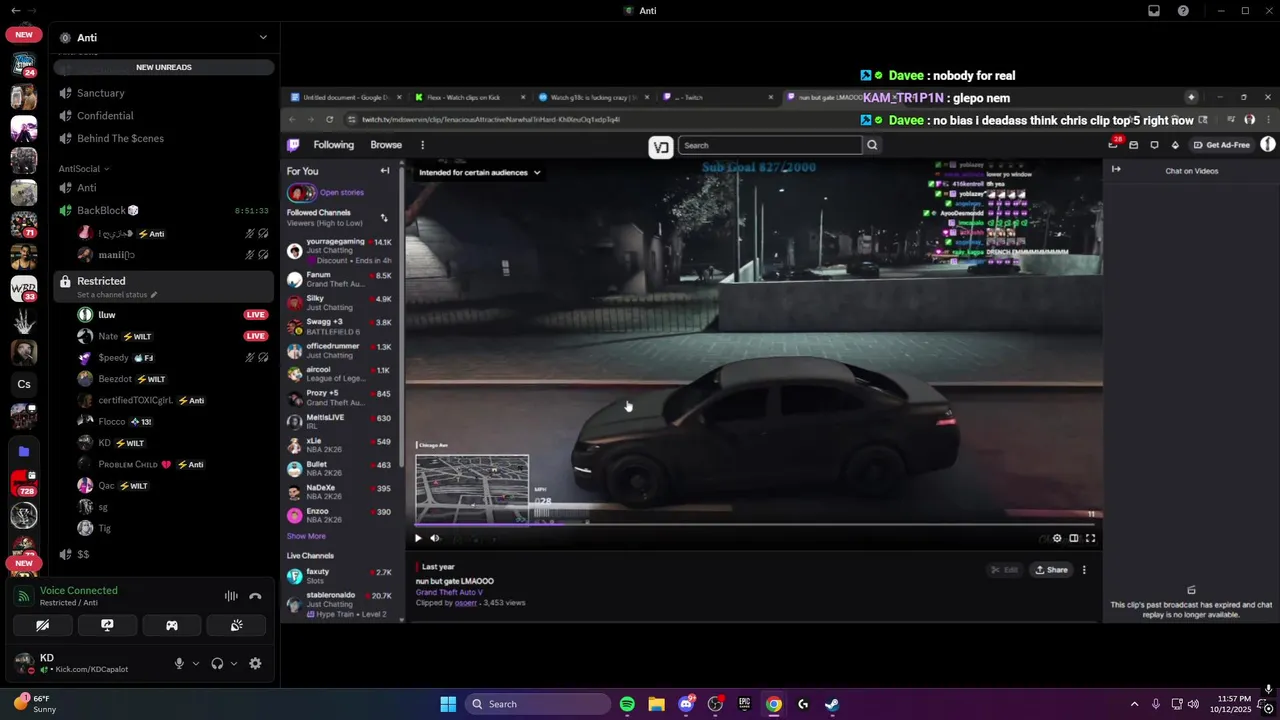Open clip player settings gear

[x=1057, y=538]
